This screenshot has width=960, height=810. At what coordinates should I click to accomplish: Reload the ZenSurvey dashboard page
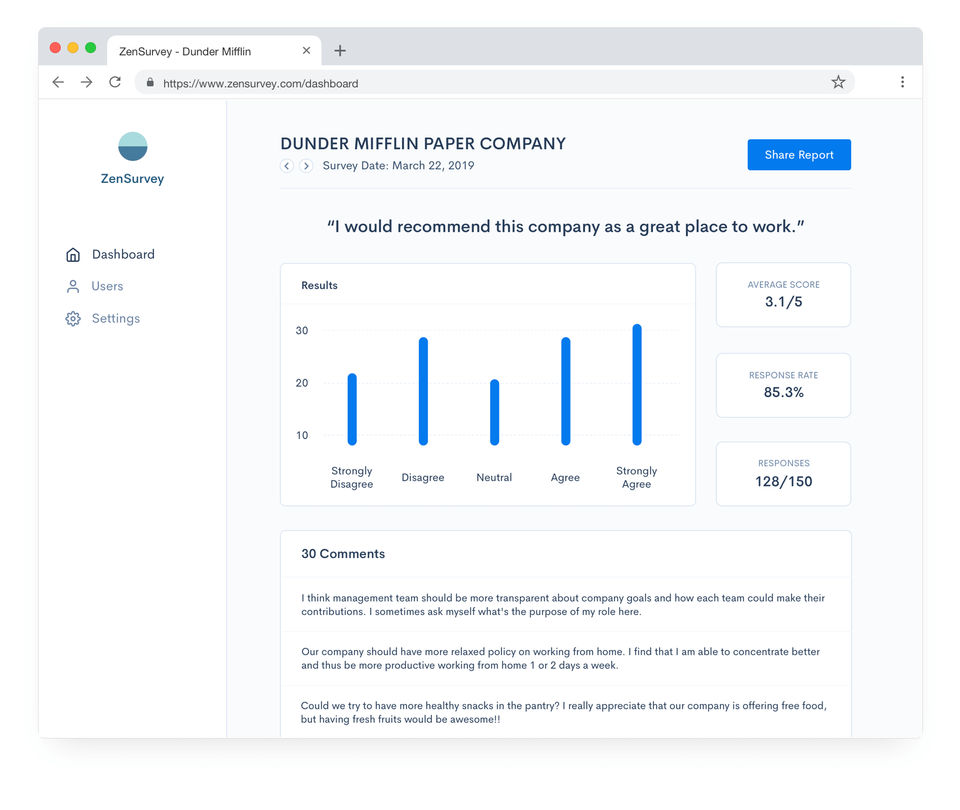(114, 82)
